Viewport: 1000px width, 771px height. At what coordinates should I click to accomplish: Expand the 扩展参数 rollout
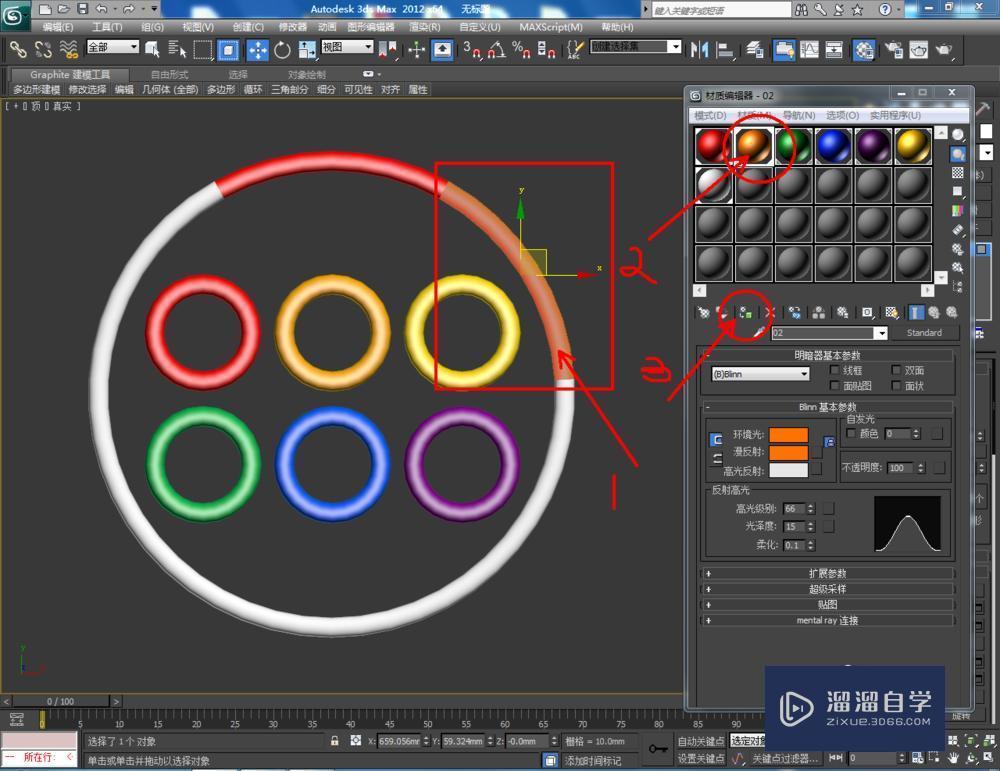pos(828,573)
